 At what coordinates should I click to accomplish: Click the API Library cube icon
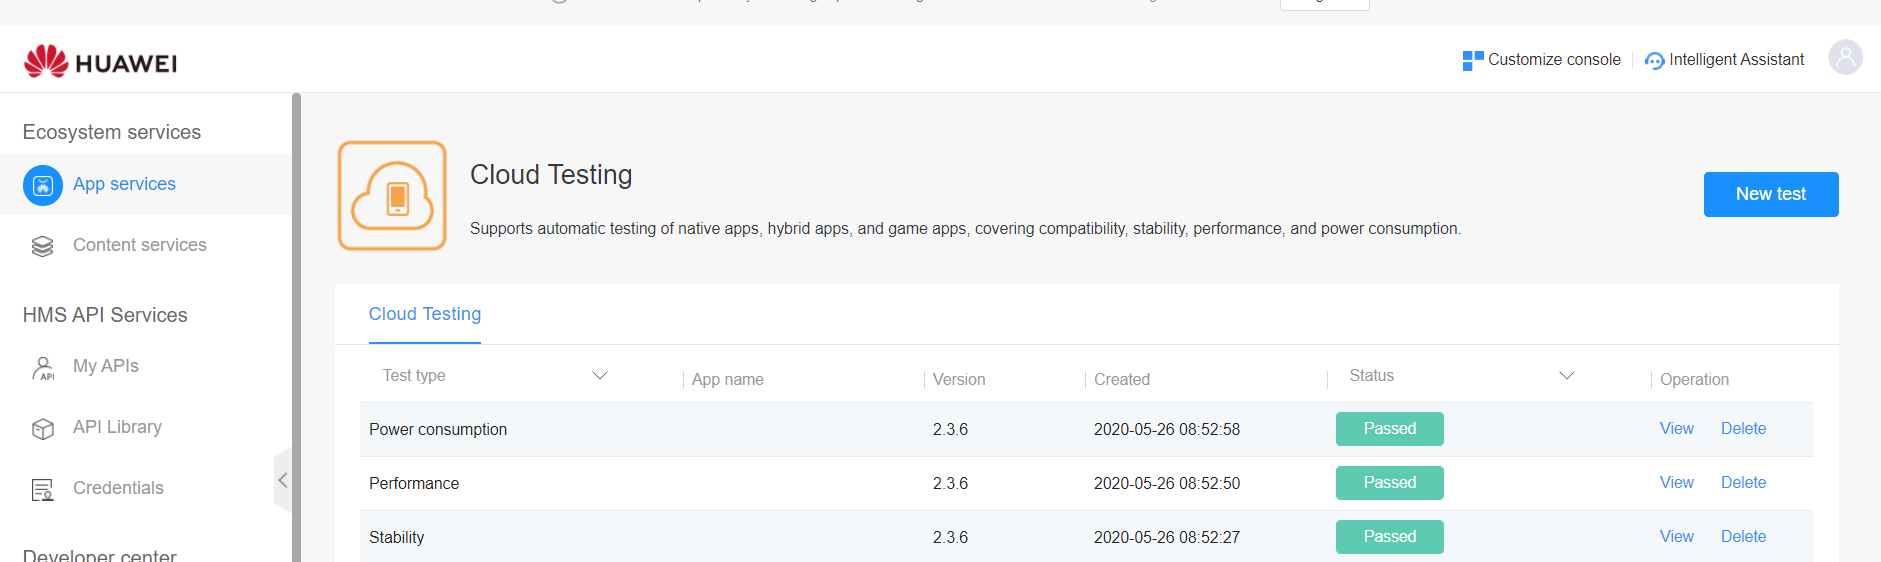[43, 429]
